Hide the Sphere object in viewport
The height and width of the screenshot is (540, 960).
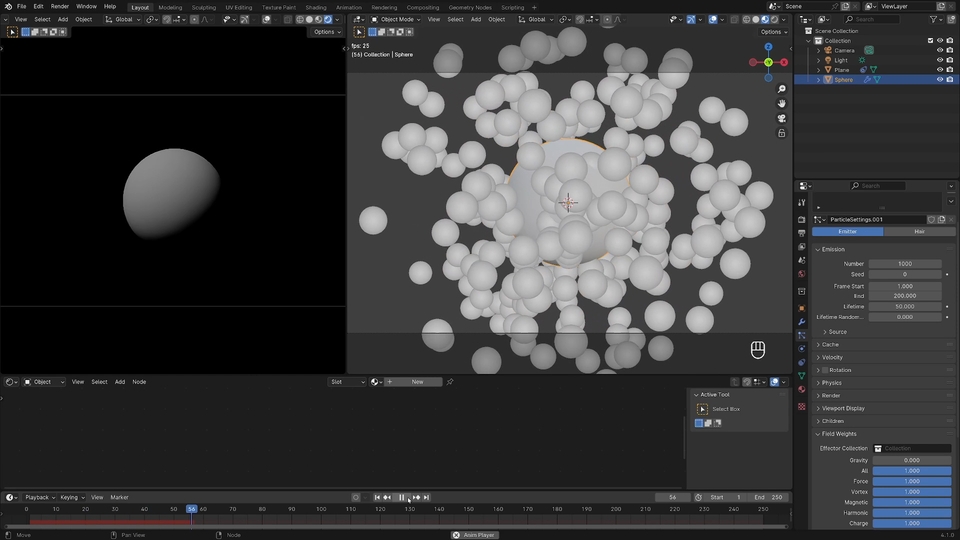coord(940,80)
